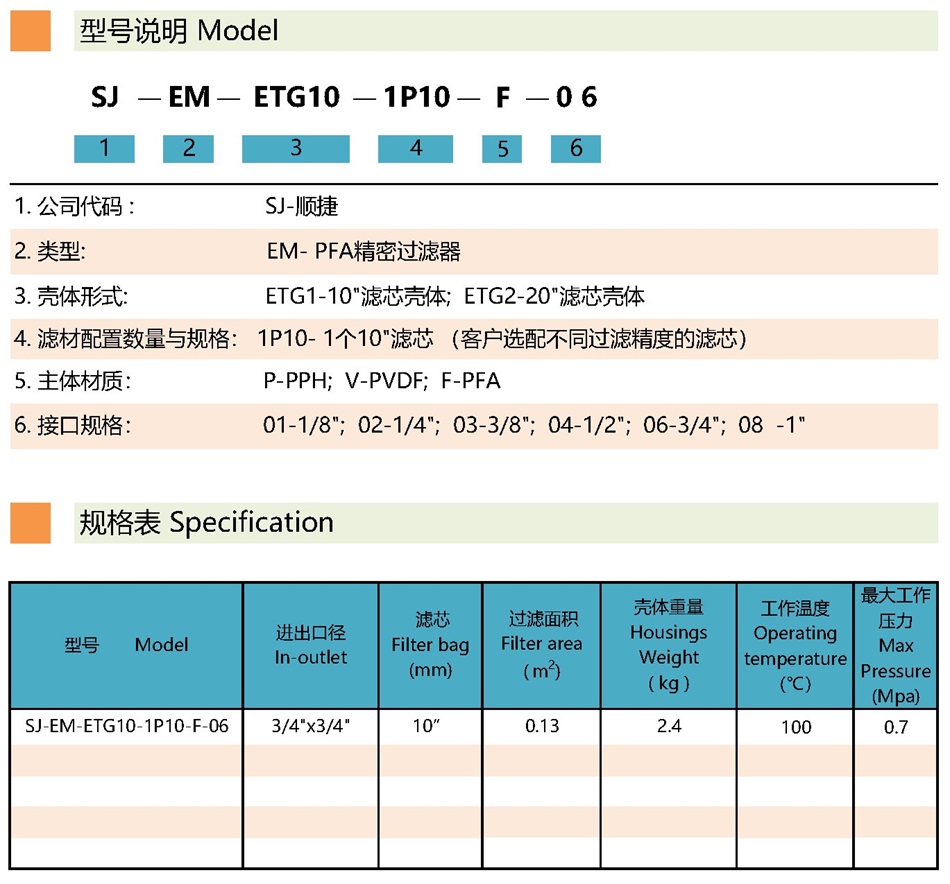
Task: Click the wide blue box numbered 3
Action: pyautogui.click(x=296, y=149)
